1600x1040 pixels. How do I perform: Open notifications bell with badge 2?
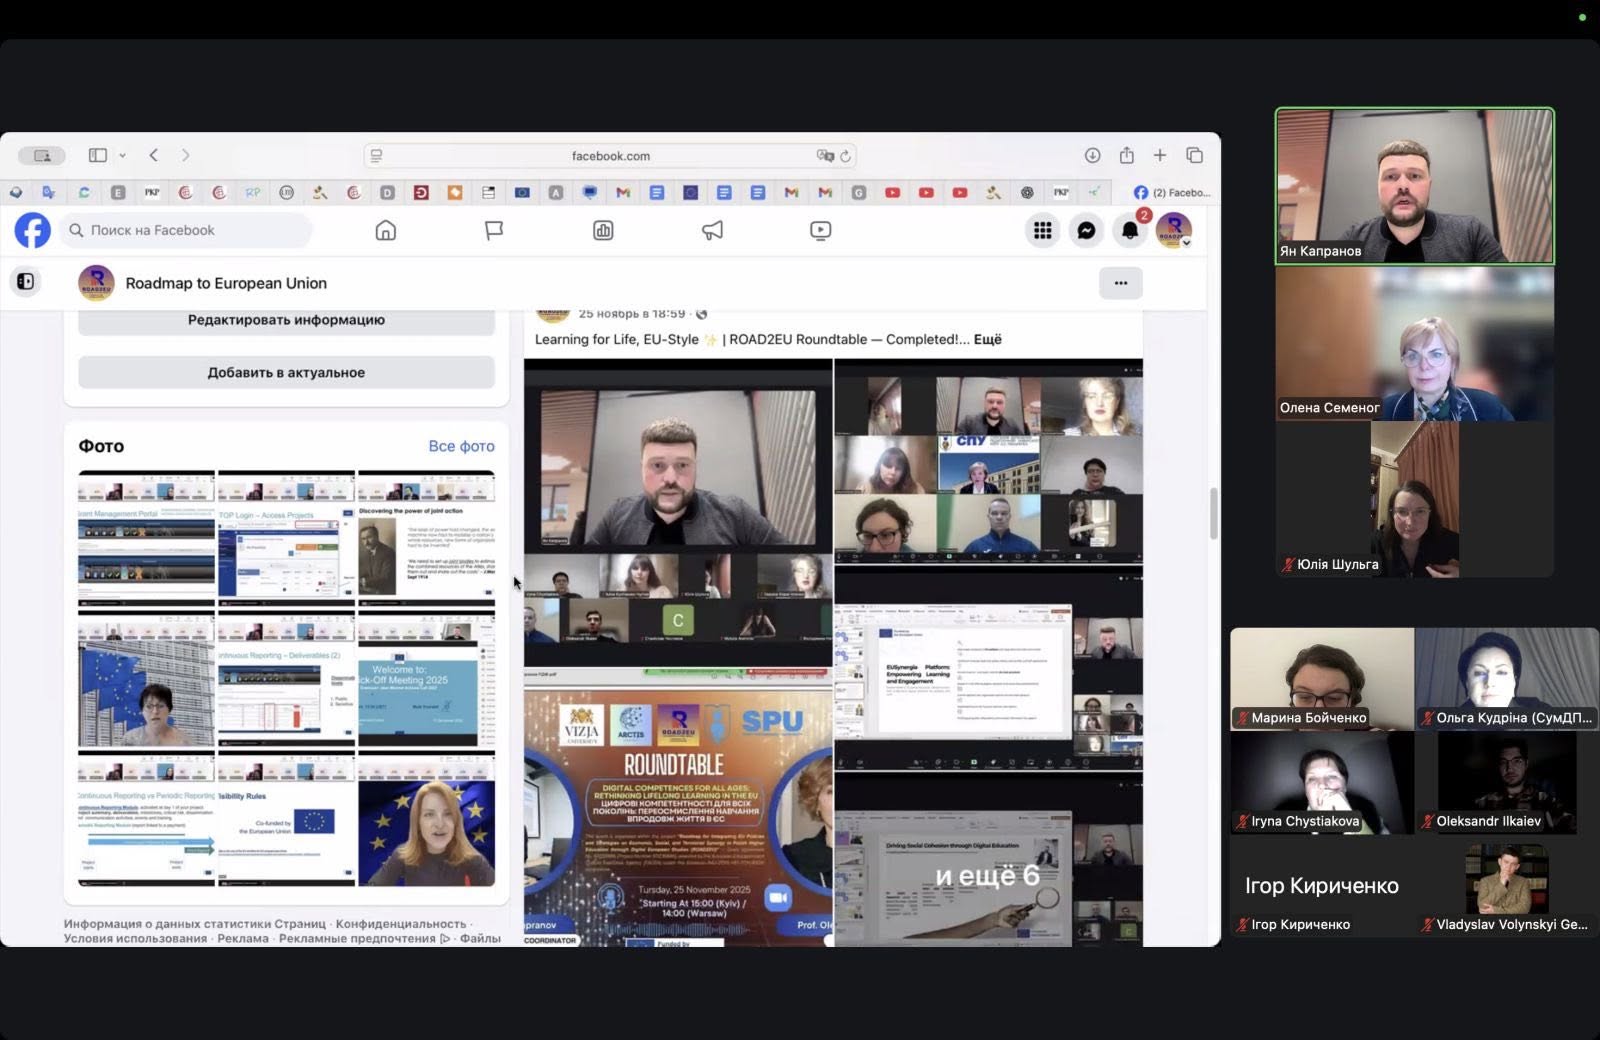1130,231
